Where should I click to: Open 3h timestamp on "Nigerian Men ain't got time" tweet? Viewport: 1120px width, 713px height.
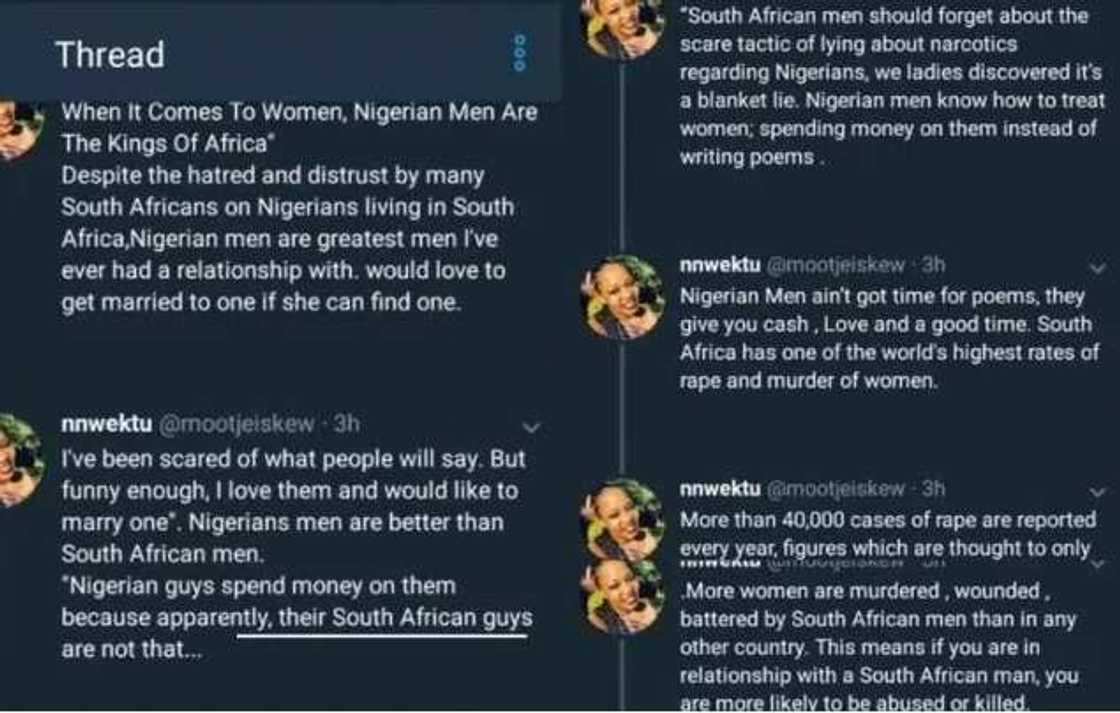pyautogui.click(x=933, y=266)
